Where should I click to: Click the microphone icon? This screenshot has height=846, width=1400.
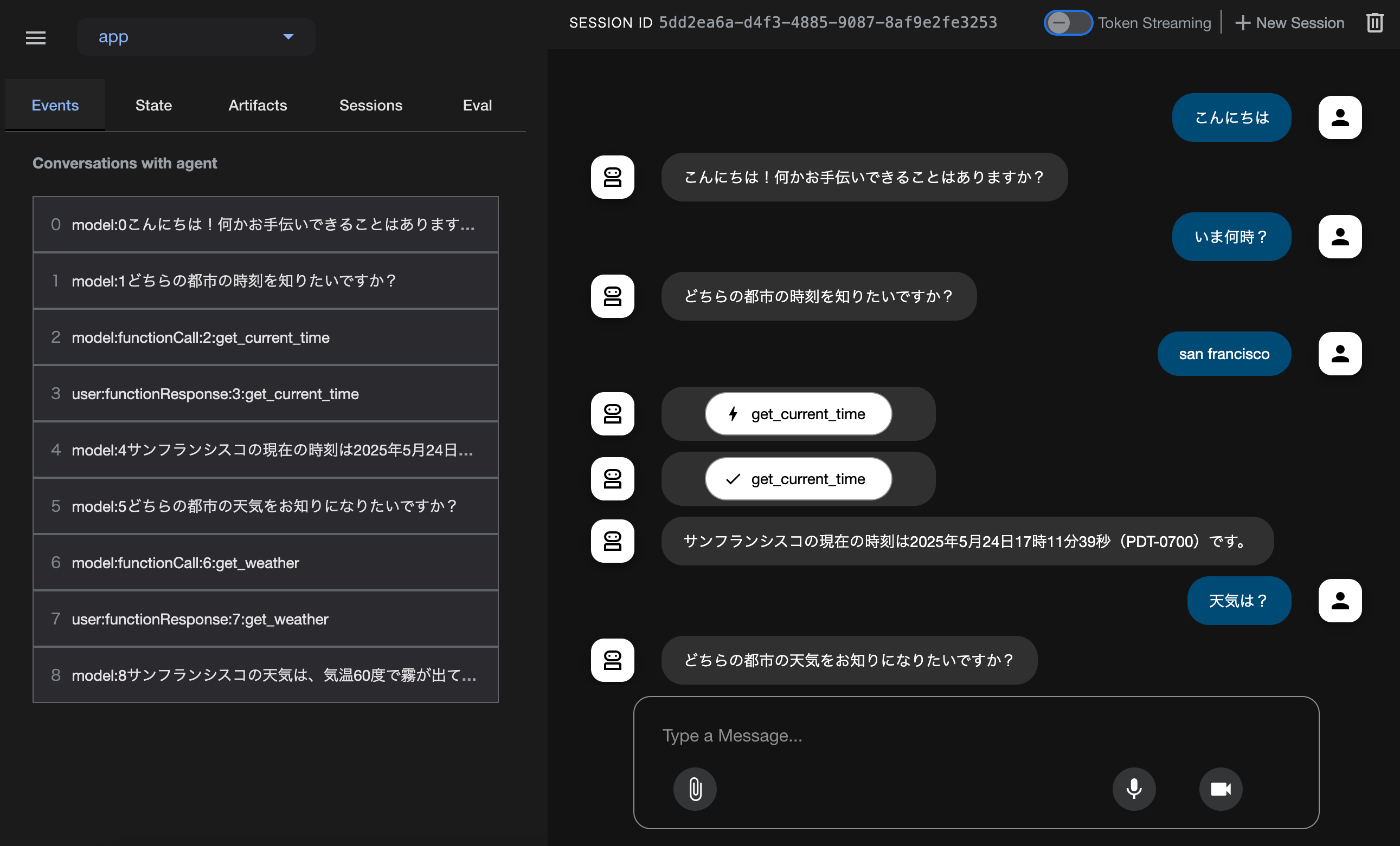1134,789
